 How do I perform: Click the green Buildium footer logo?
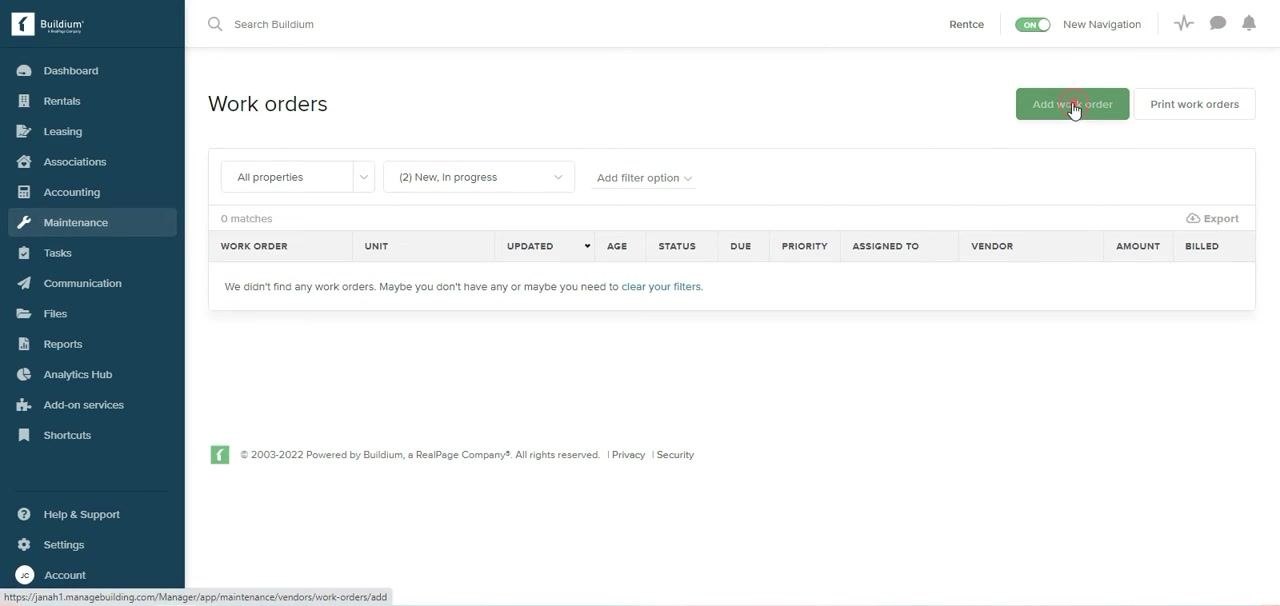tap(220, 455)
